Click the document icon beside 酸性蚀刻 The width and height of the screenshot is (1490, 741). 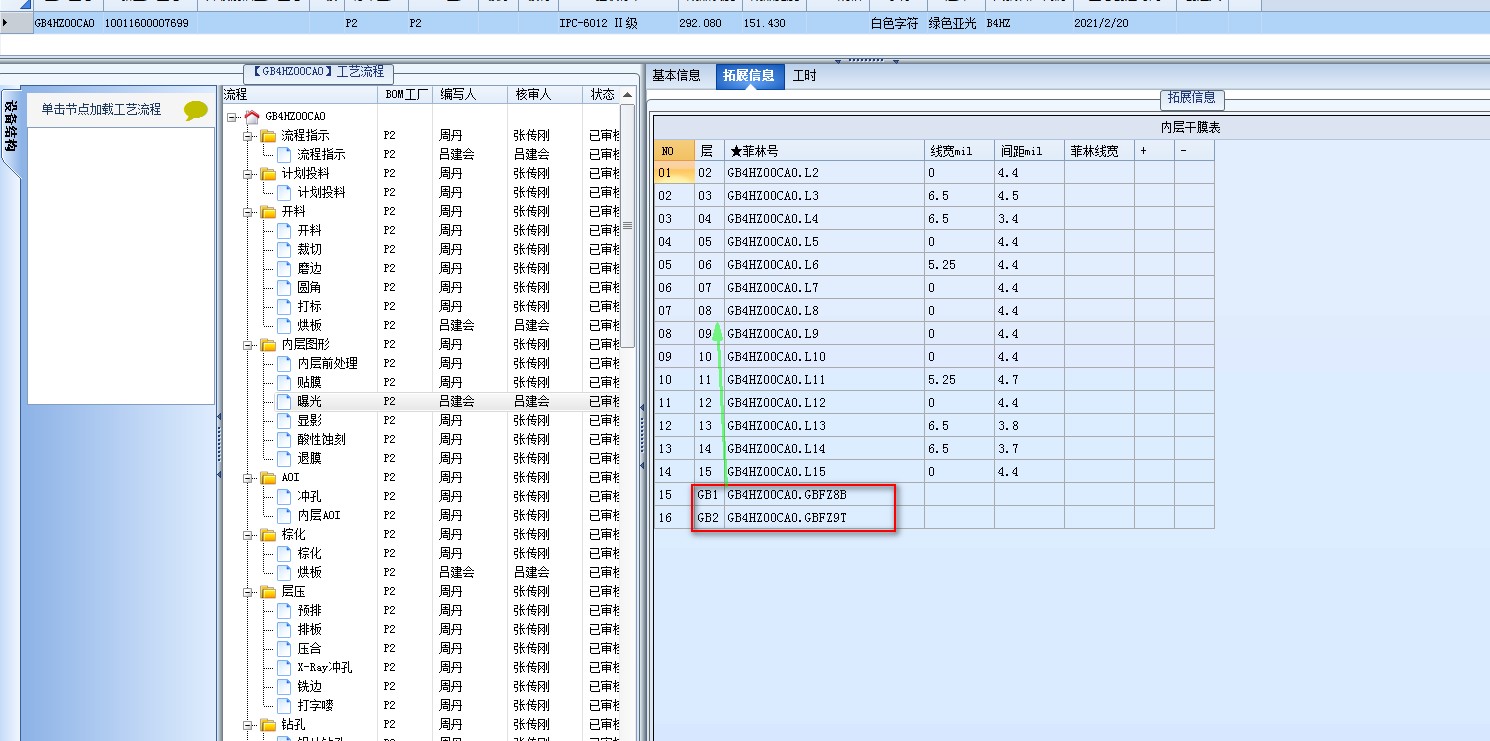click(x=284, y=440)
